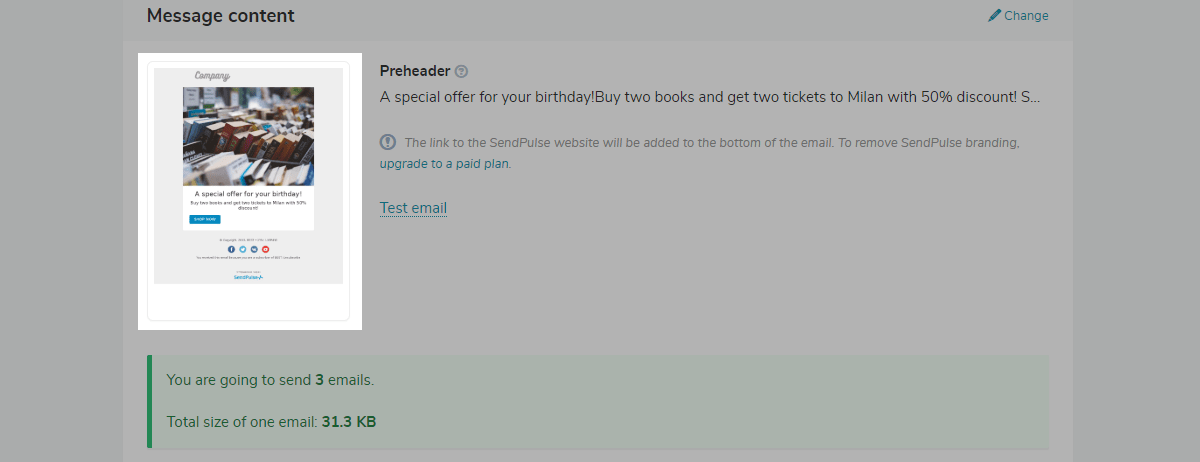Click the red YouTube icon in preview
Screen dimensions: 1200x462
[266, 249]
